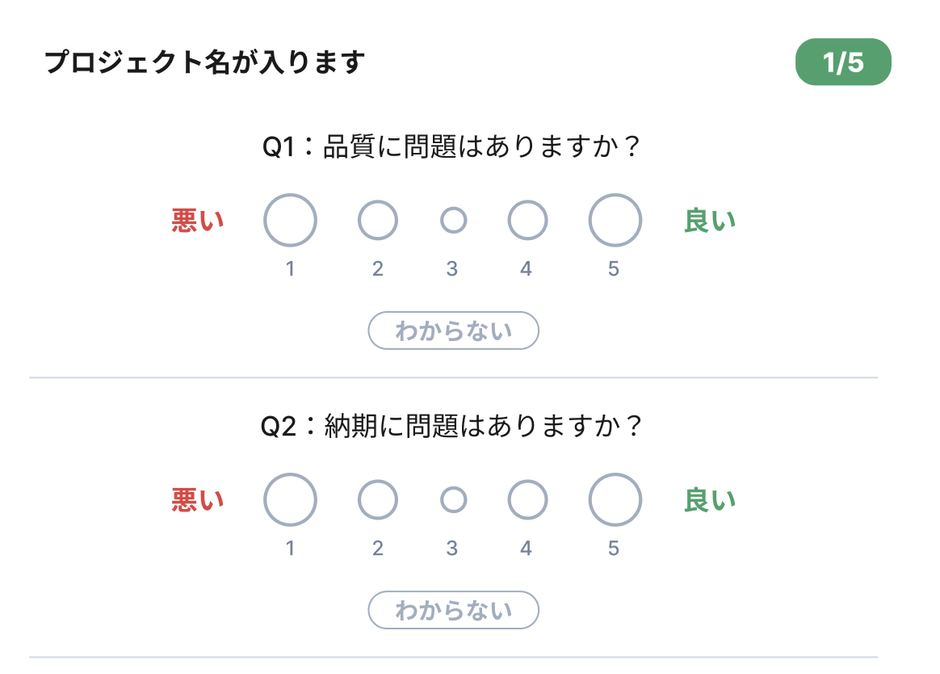Select rating 2 for Q1 quality question
Image resolution: width=940 pixels, height=674 pixels.
[x=377, y=220]
